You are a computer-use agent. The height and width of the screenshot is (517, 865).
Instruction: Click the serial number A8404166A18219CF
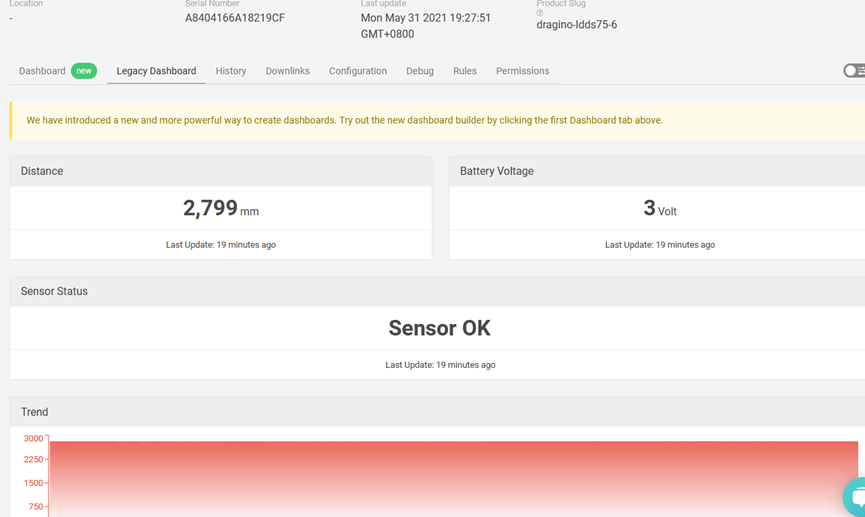(x=235, y=18)
